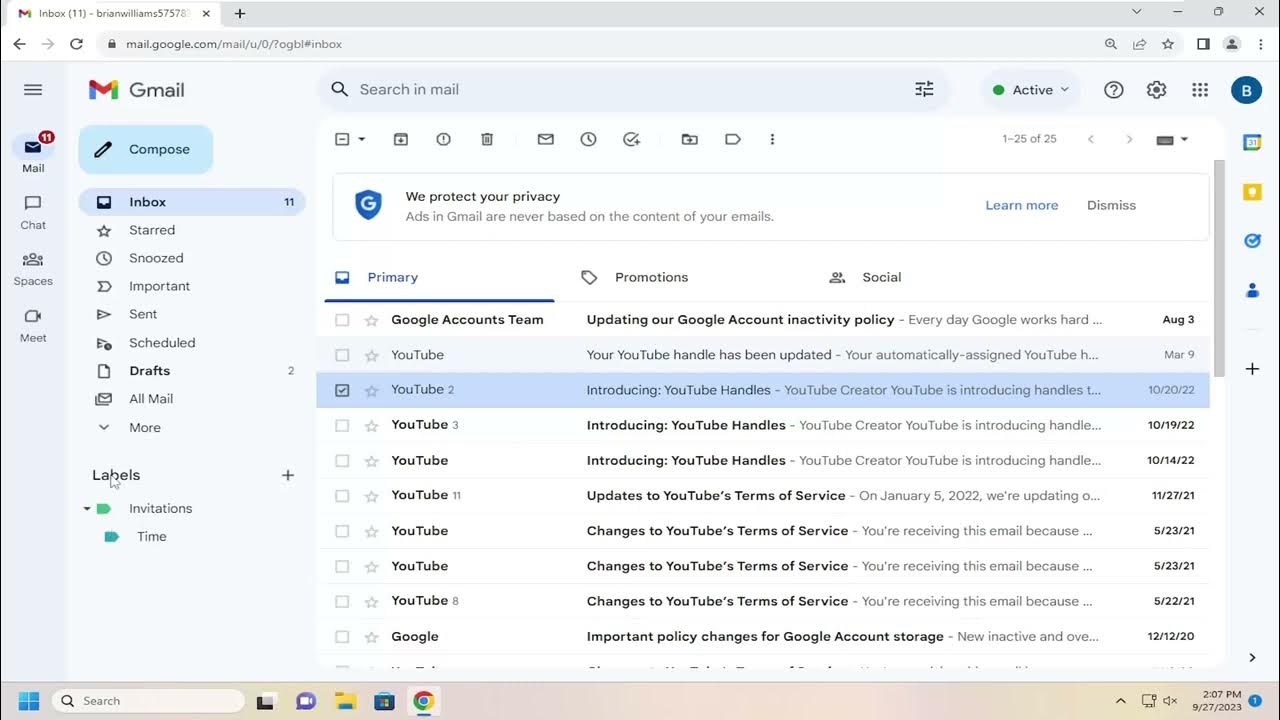Select the YouTube 8 email dated 5/22/21
This screenshot has height=720, width=1280.
coord(342,601)
